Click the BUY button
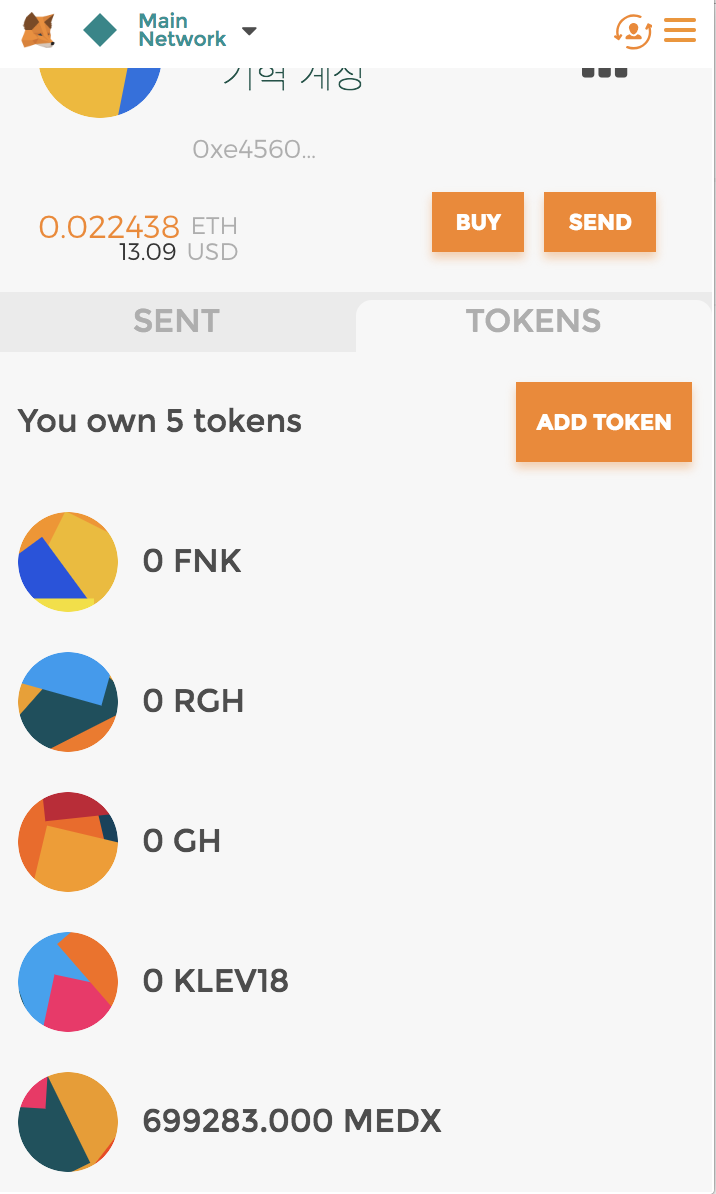Image resolution: width=716 pixels, height=1194 pixels. click(478, 222)
